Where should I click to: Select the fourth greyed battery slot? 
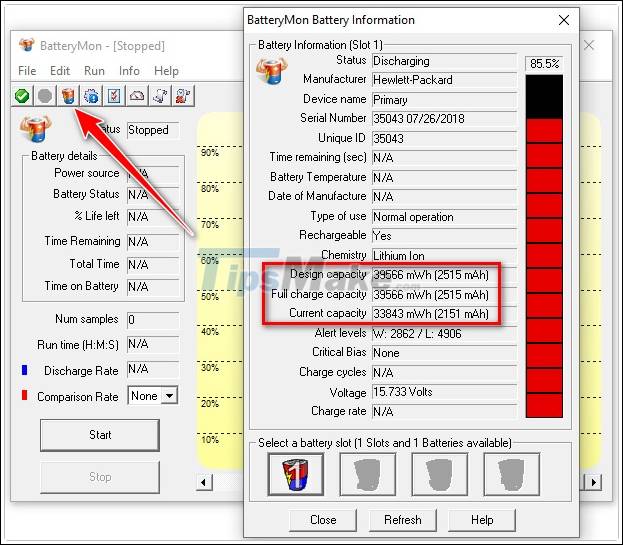coord(511,474)
